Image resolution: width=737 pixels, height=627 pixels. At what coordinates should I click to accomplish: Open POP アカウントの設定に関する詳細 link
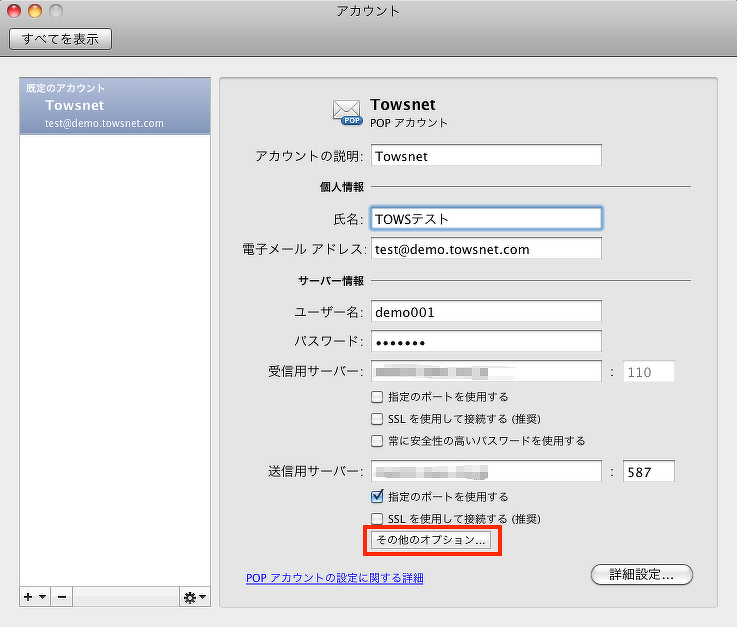[334, 578]
